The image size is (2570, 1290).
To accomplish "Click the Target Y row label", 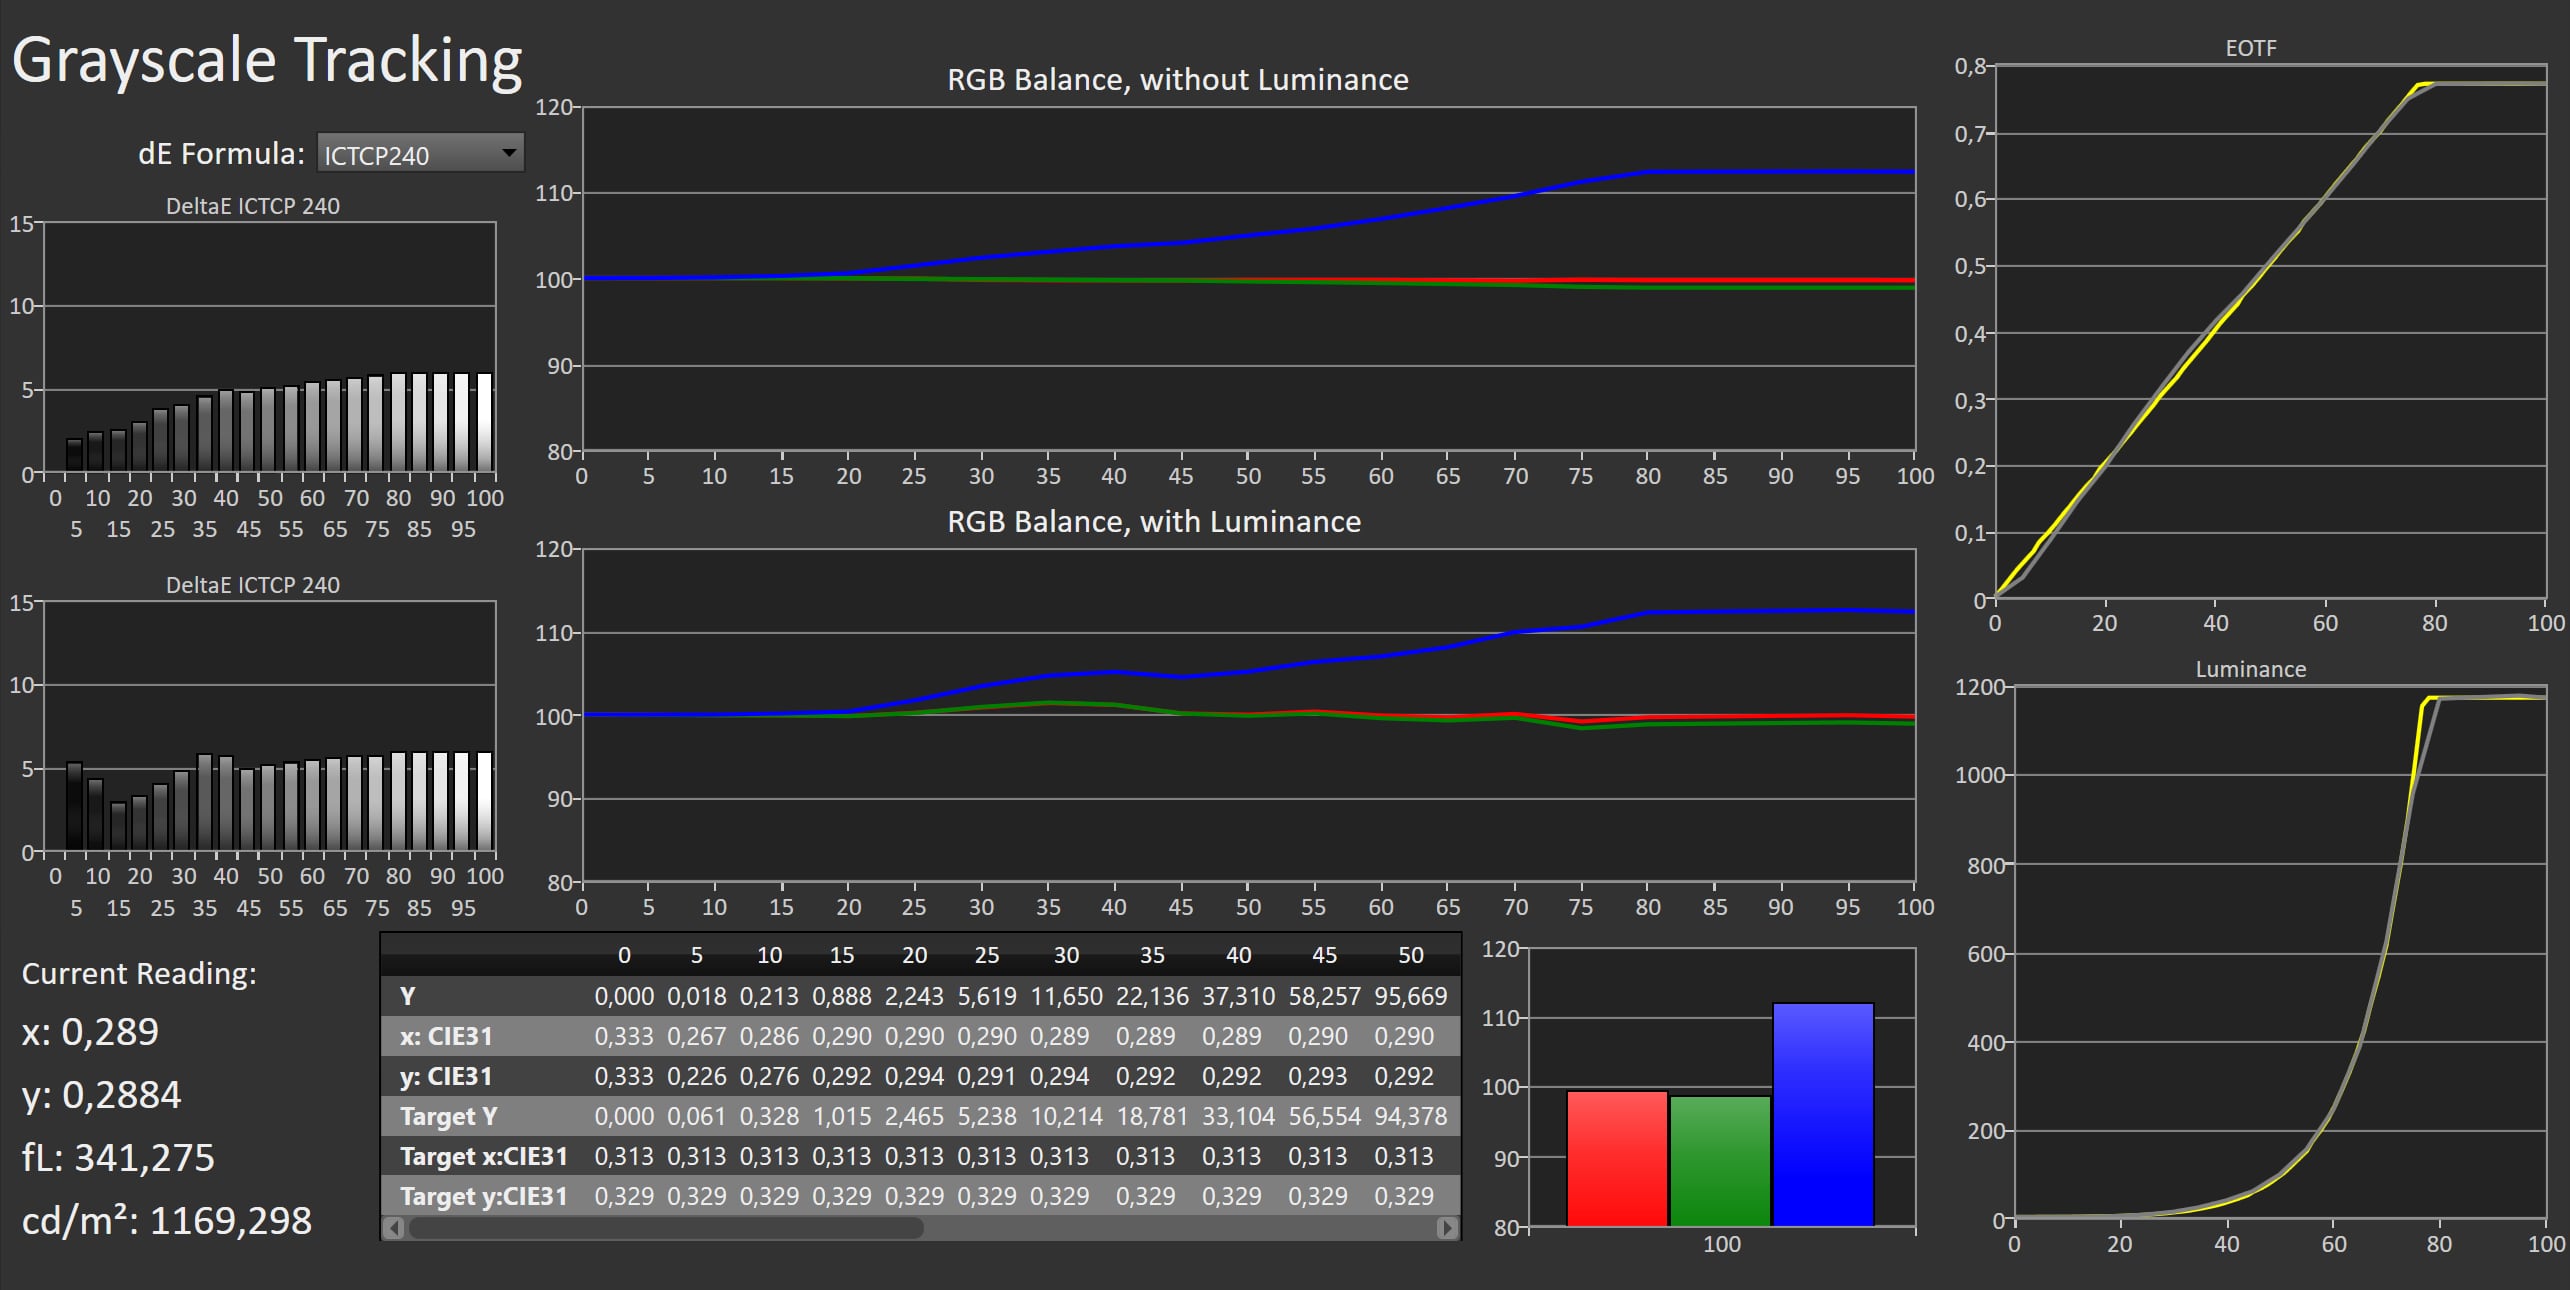I will coord(447,1116).
